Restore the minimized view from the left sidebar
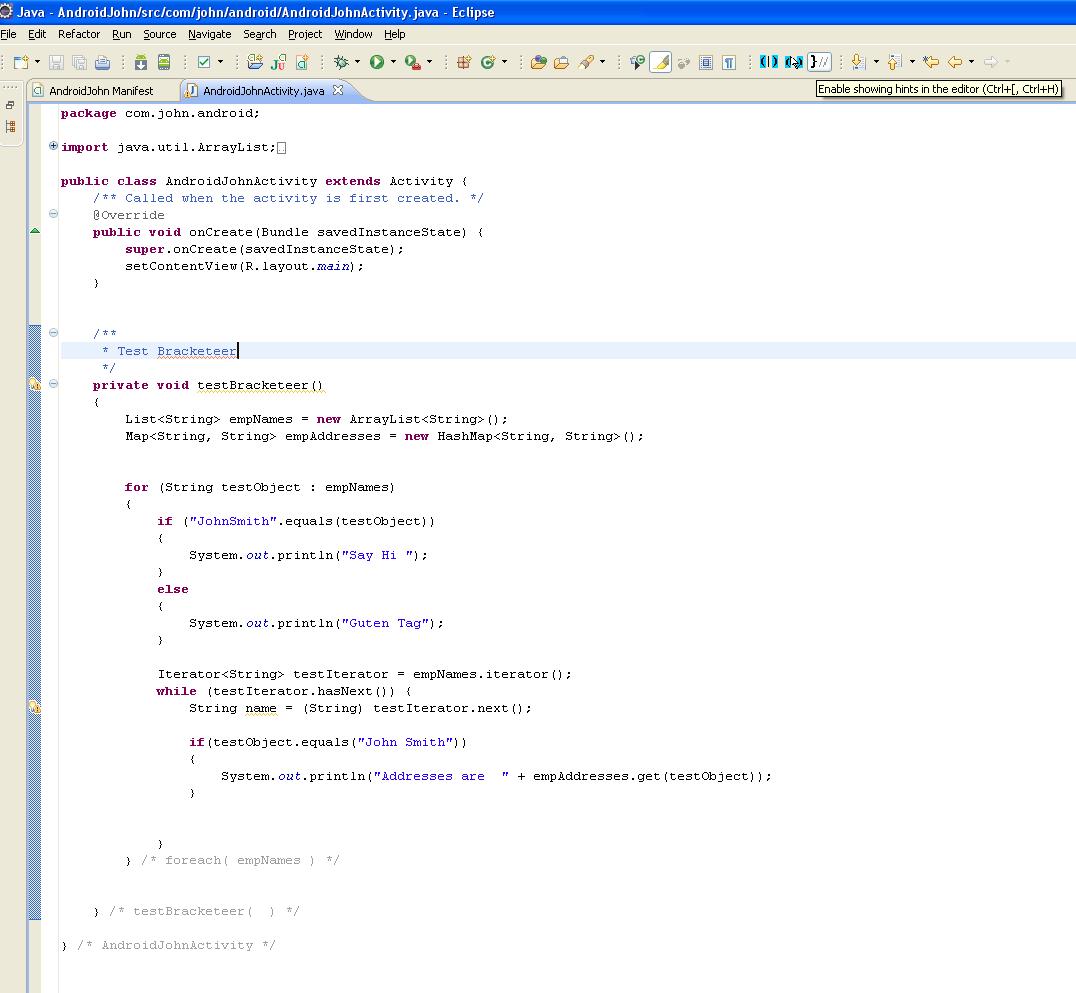 pyautogui.click(x=10, y=105)
